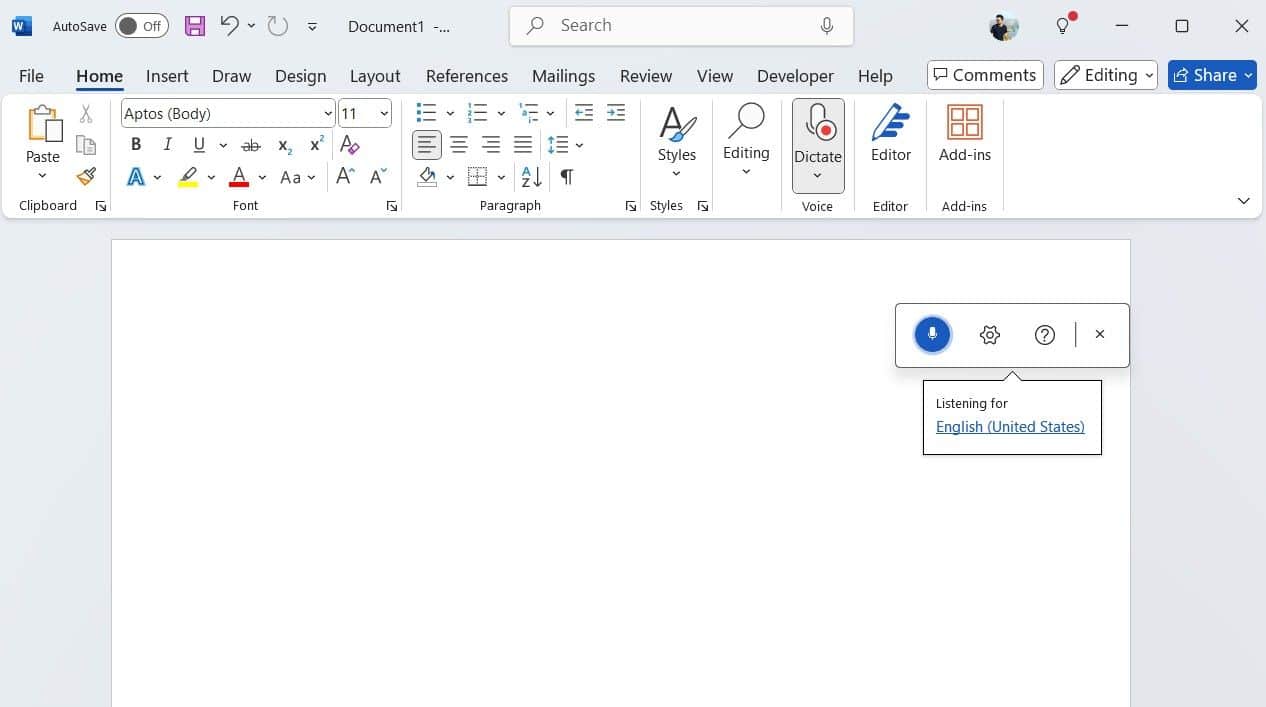Apply italic formatting
Viewport: 1266px width, 707px height.
167,144
